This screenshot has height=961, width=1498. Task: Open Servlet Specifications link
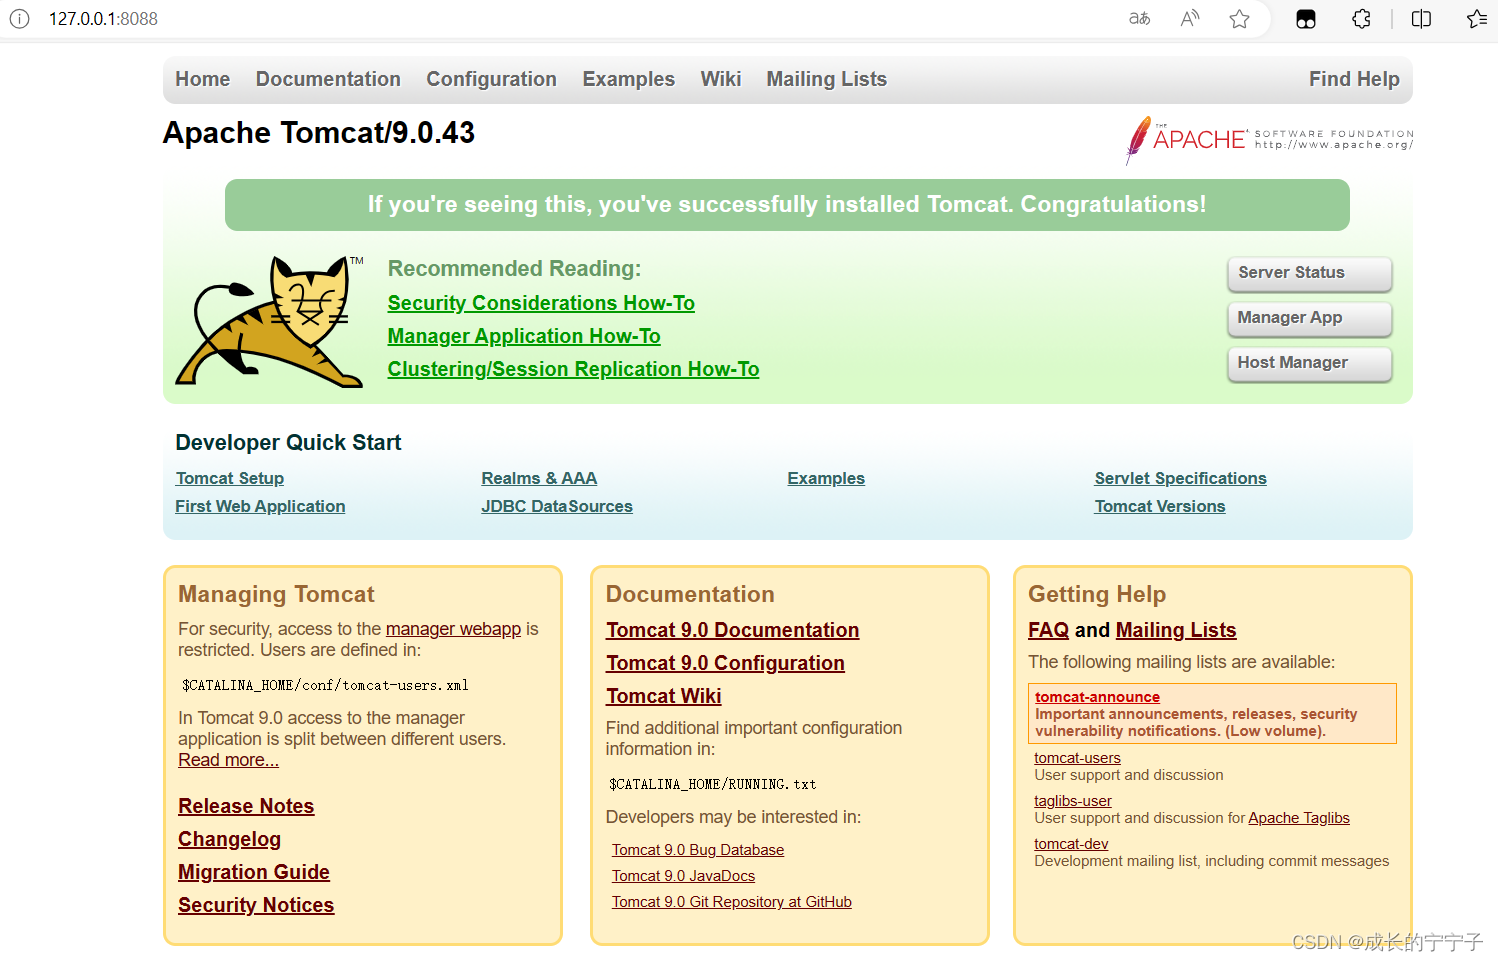tap(1180, 478)
